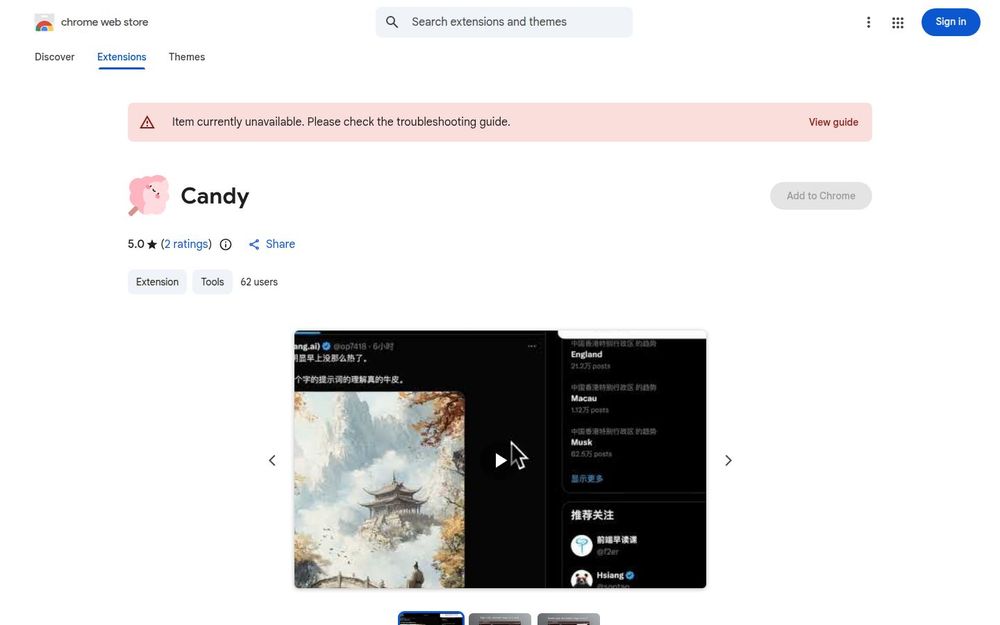Screen dimensions: 1000x625
Task: Click the pink Candy extension icon
Action: click(x=148, y=195)
